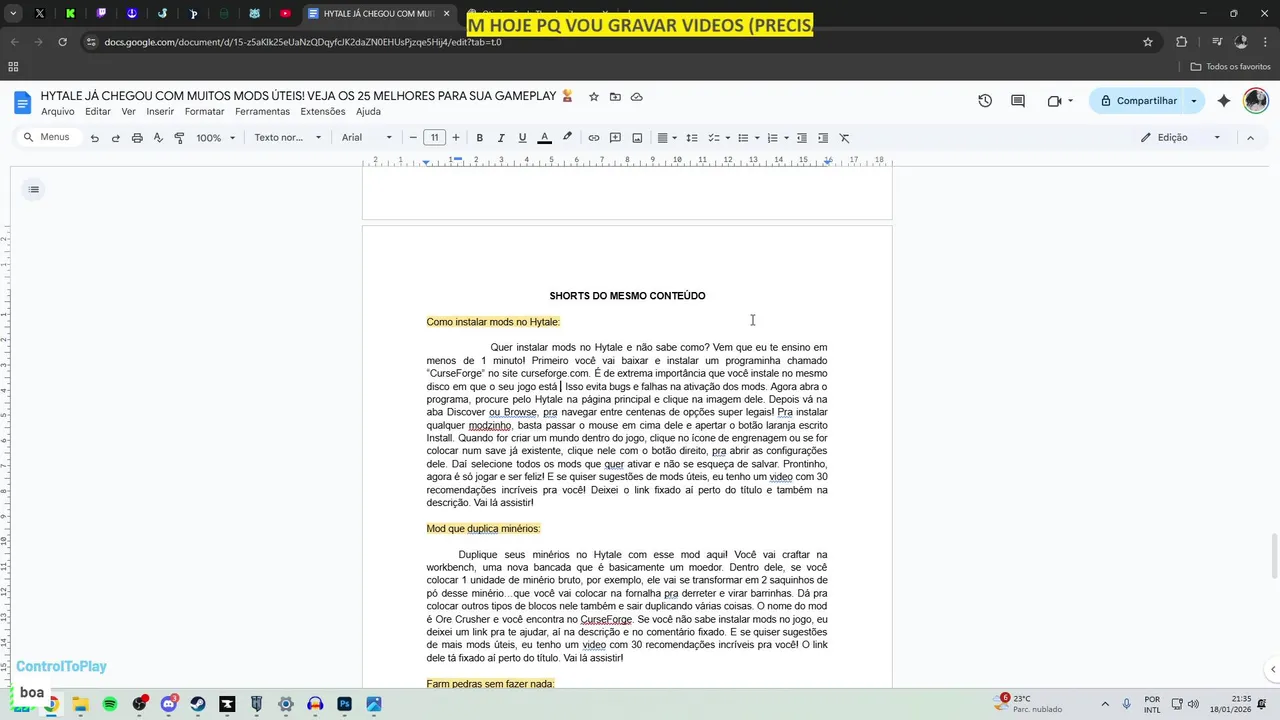Toggle underline formatting
This screenshot has width=1280, height=720.
point(522,138)
